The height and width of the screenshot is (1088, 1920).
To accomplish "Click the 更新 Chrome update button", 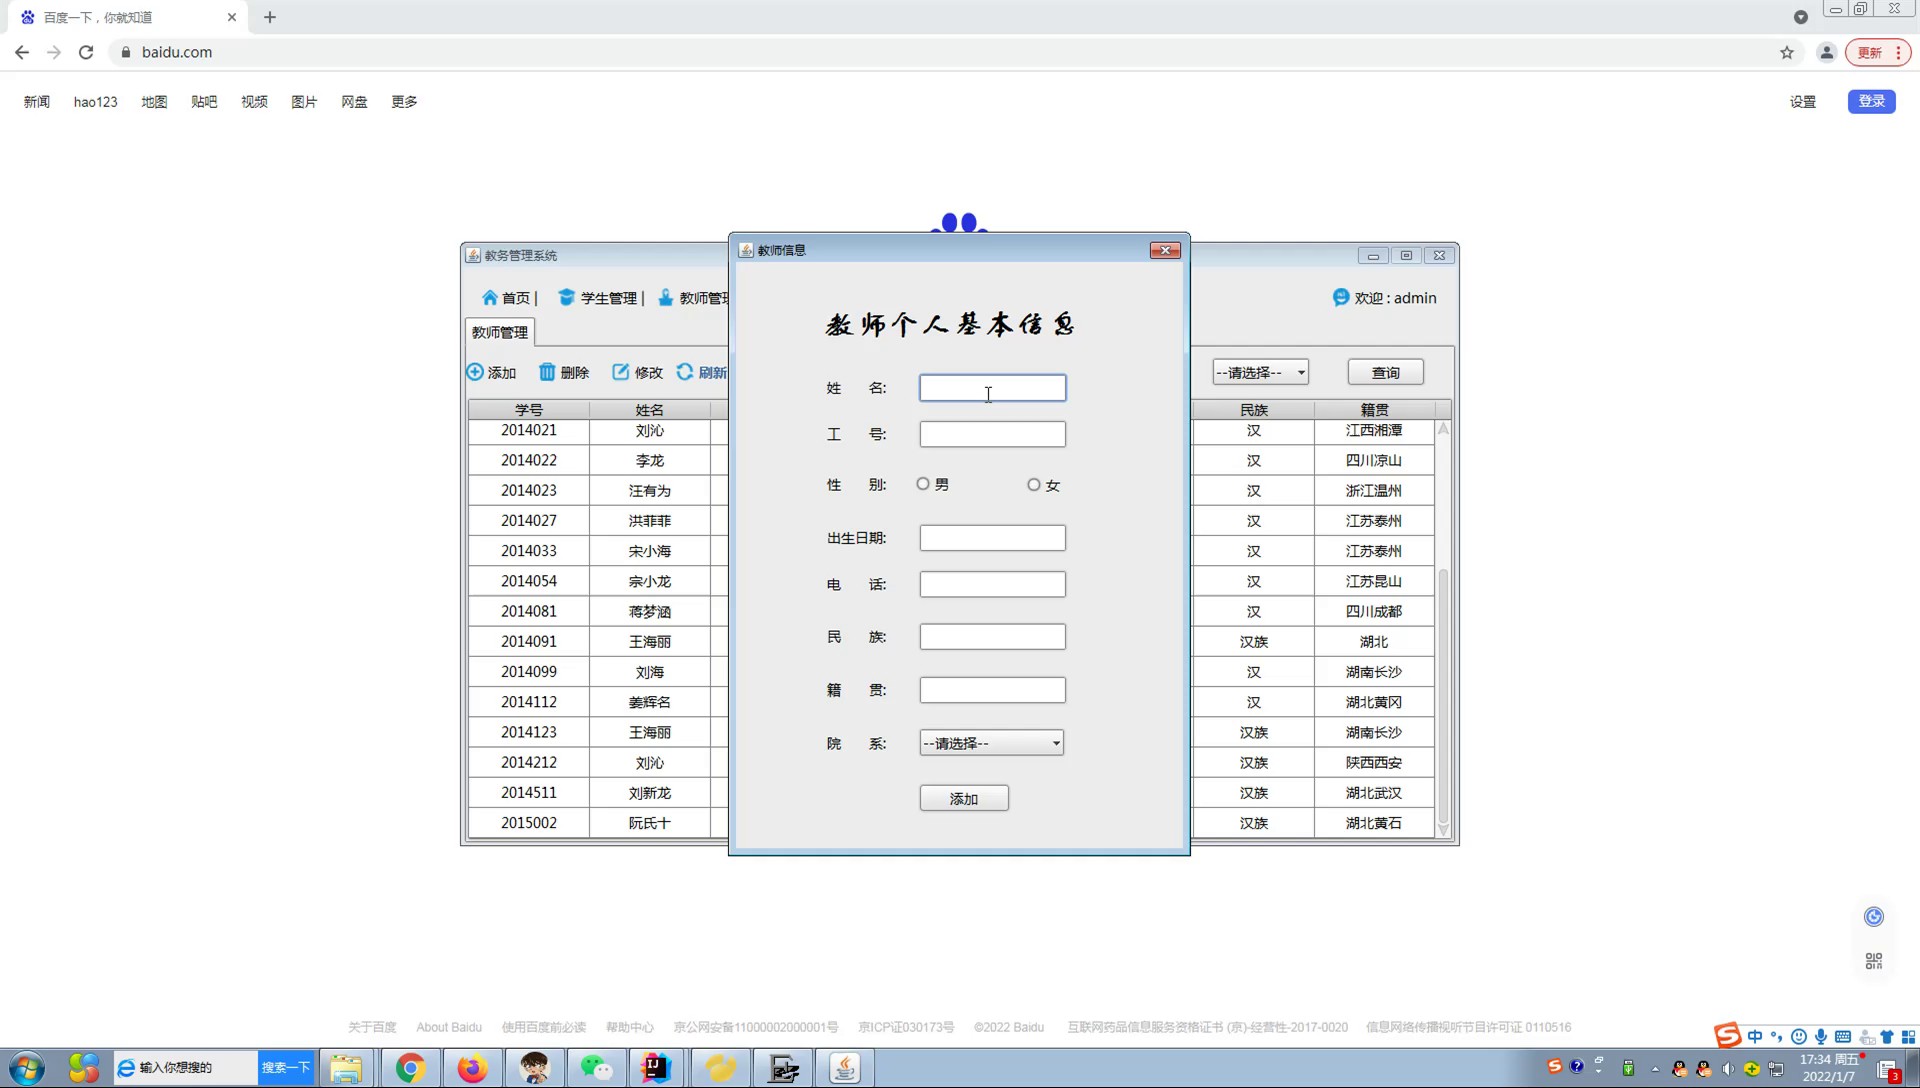I will [x=1878, y=53].
